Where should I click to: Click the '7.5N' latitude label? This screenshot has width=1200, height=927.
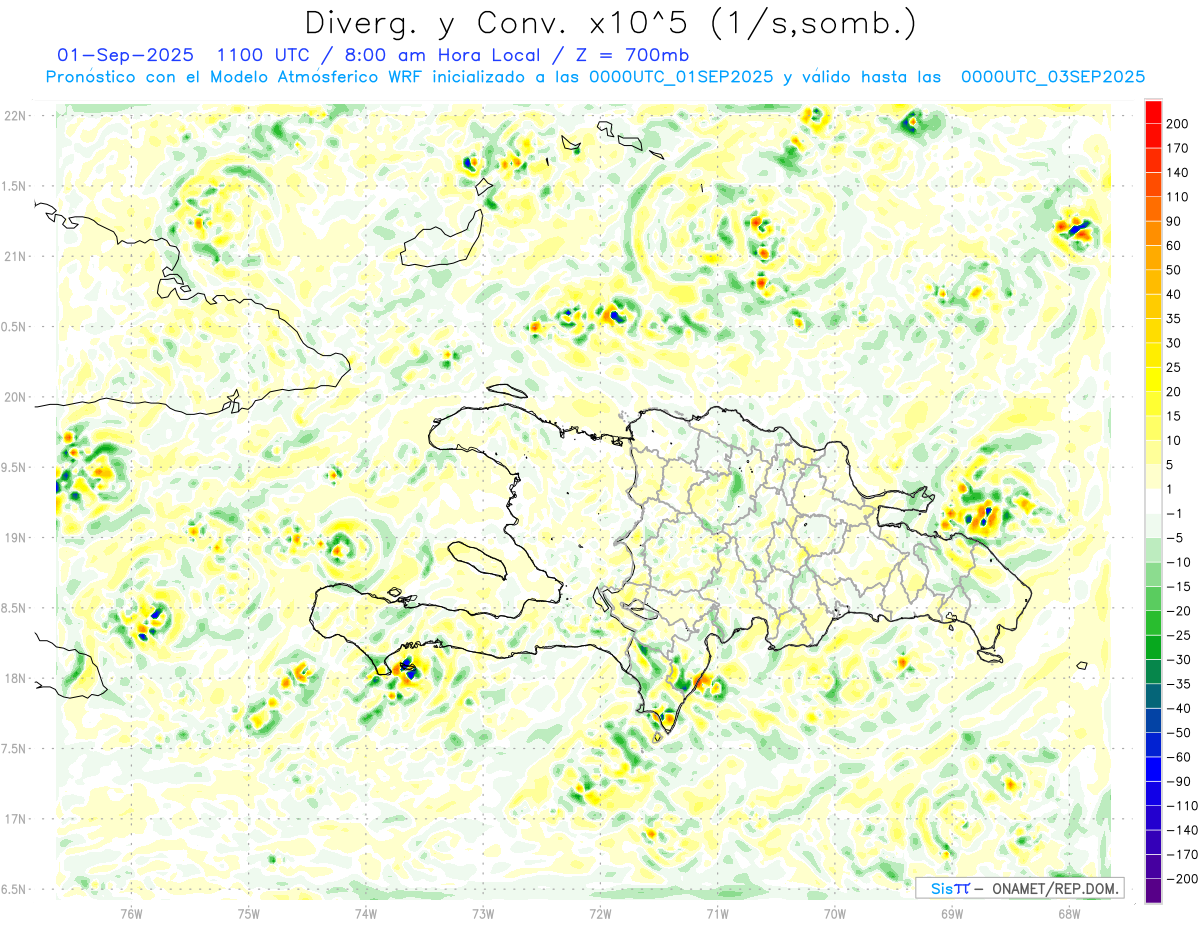(x=15, y=749)
